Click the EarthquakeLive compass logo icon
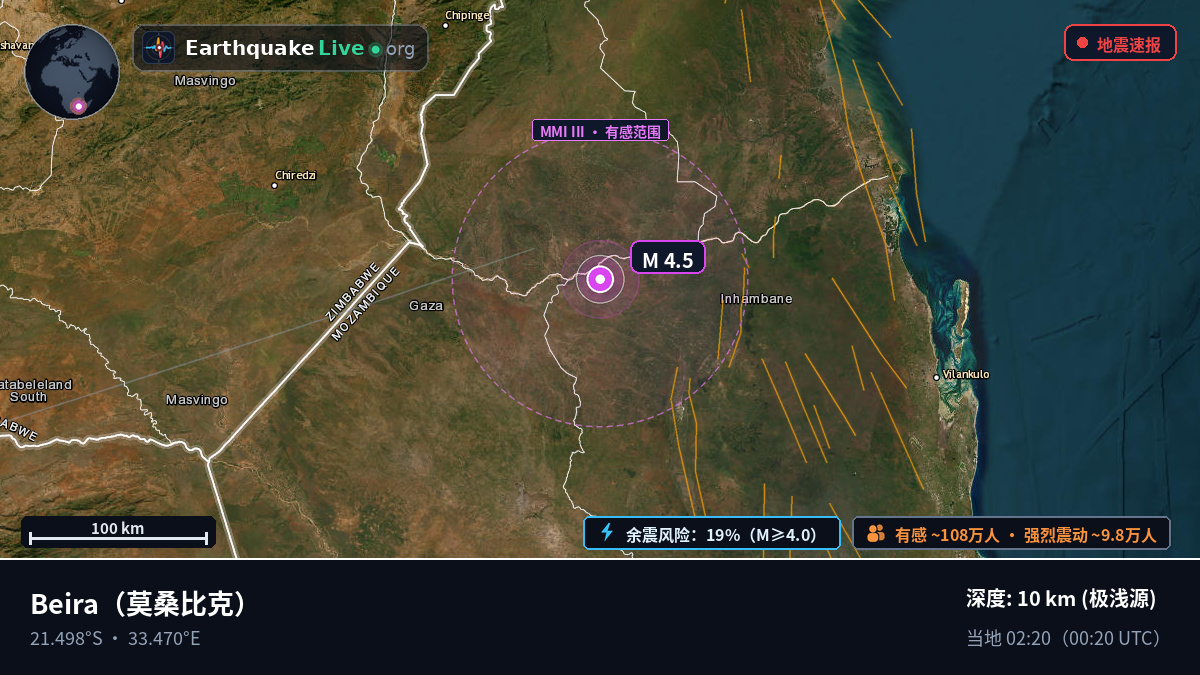The height and width of the screenshot is (675, 1200). 158,48
